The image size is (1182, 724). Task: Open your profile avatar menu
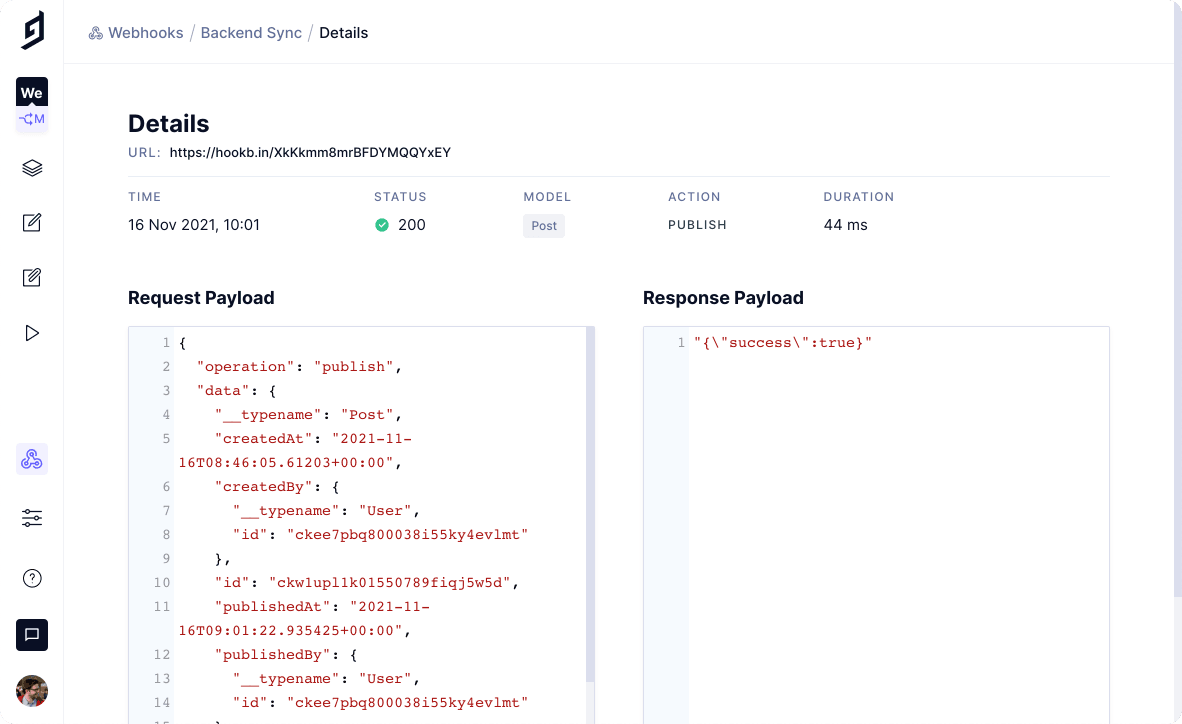(31, 691)
